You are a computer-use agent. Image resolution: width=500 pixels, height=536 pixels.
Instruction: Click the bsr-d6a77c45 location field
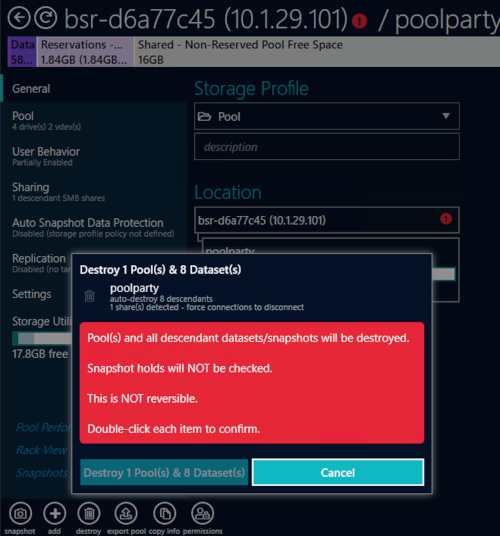(327, 220)
